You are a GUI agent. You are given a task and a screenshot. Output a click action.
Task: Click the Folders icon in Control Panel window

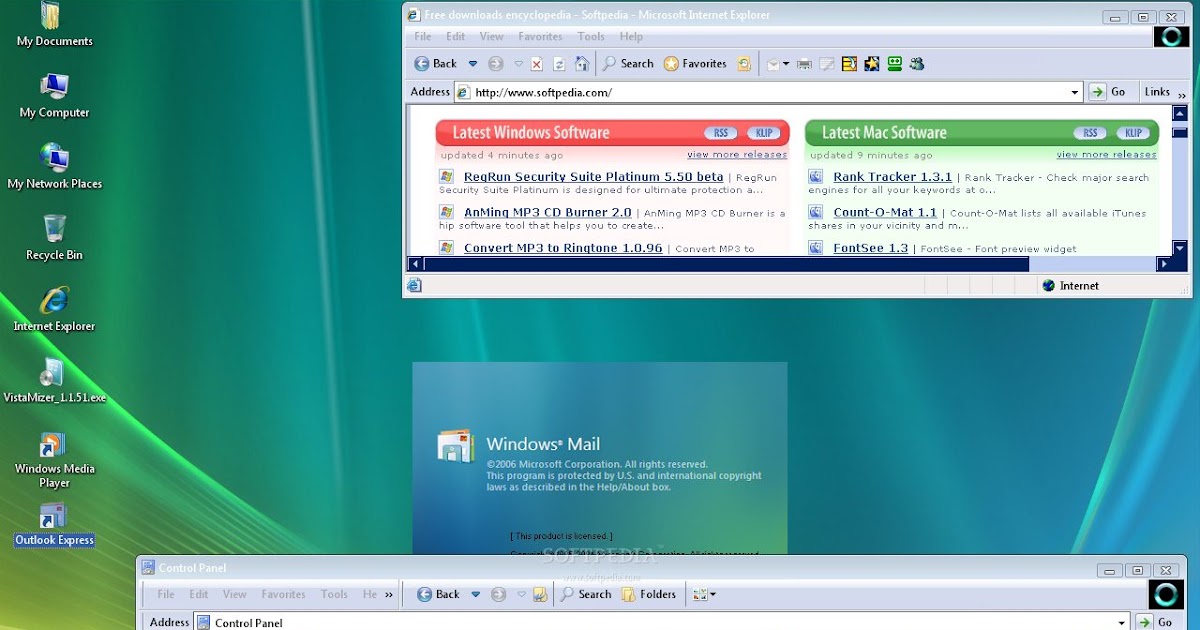649,594
